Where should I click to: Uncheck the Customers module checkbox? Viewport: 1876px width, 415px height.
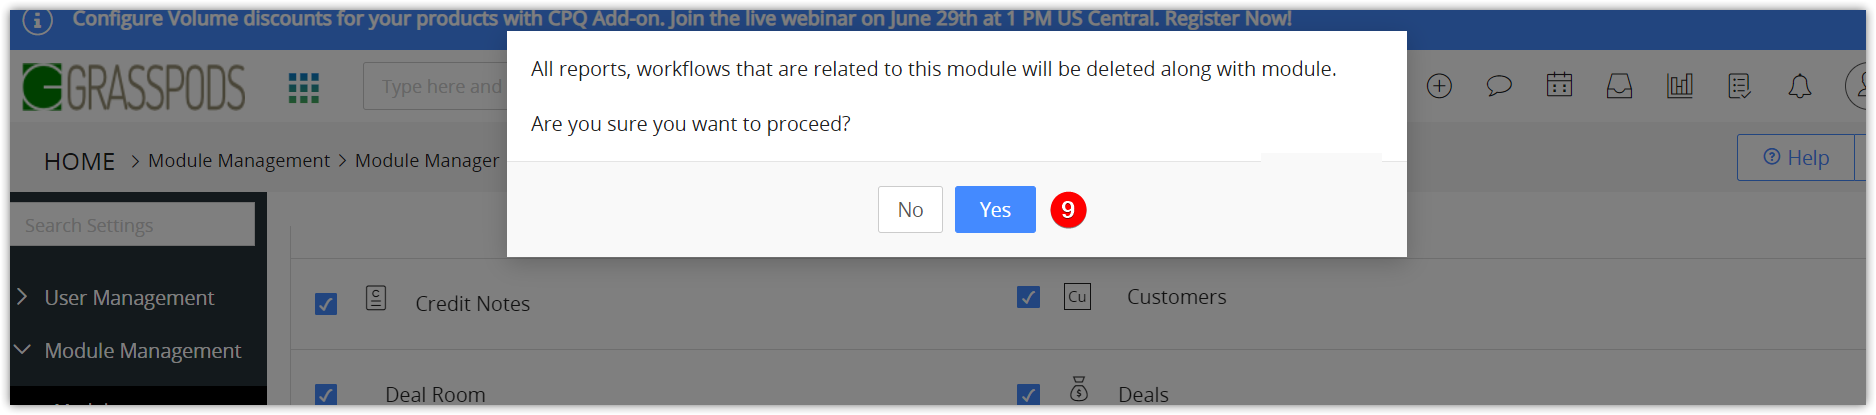tap(1028, 297)
